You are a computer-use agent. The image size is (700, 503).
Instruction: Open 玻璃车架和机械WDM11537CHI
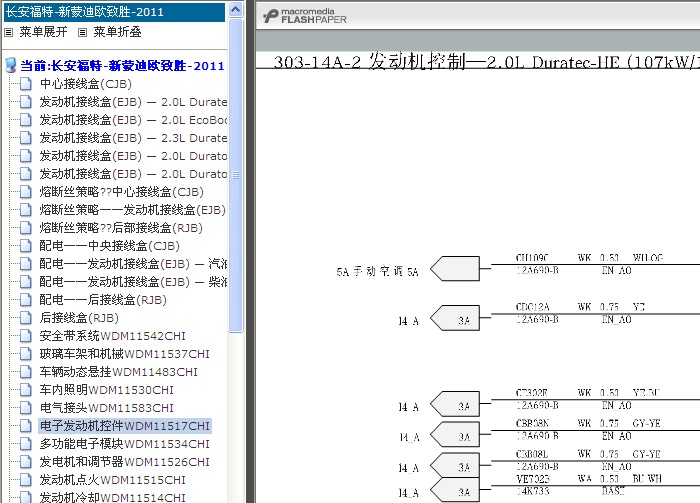pyautogui.click(x=125, y=354)
